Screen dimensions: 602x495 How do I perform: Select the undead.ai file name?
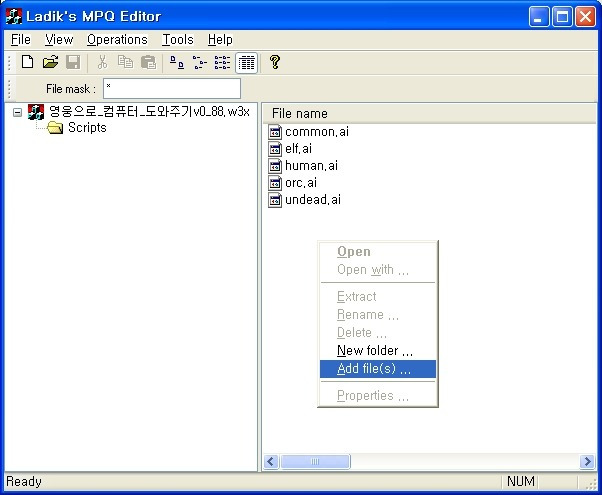point(313,200)
